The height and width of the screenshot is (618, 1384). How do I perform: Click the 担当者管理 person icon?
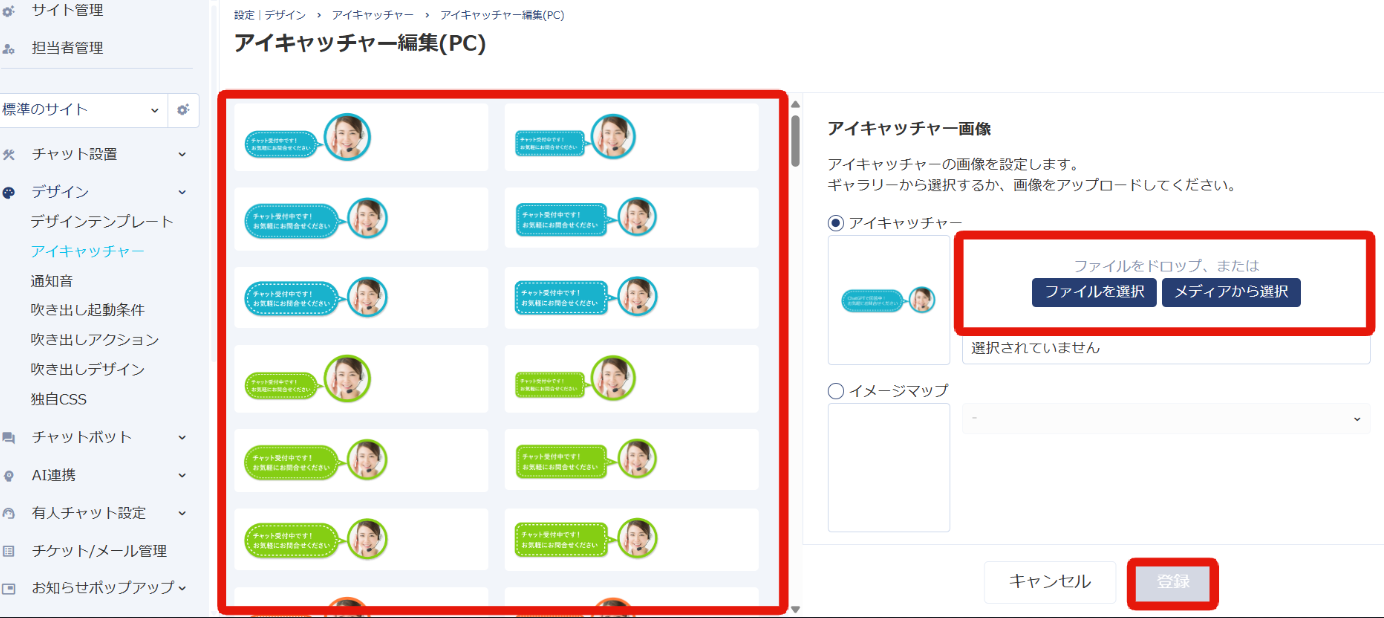9,48
